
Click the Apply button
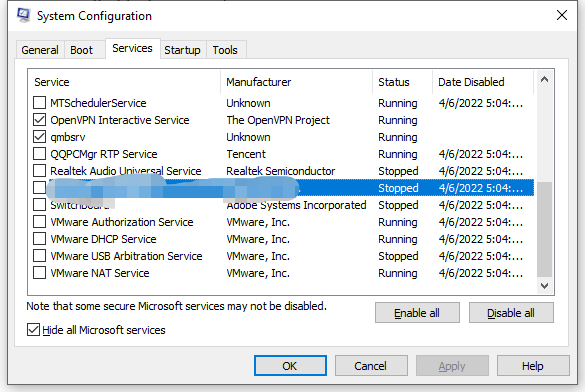tap(452, 366)
